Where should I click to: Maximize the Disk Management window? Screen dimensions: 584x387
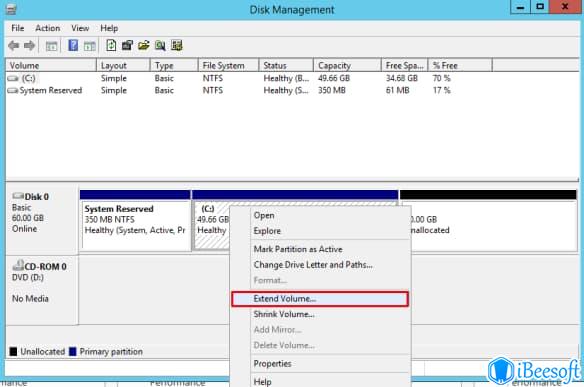(540, 7)
